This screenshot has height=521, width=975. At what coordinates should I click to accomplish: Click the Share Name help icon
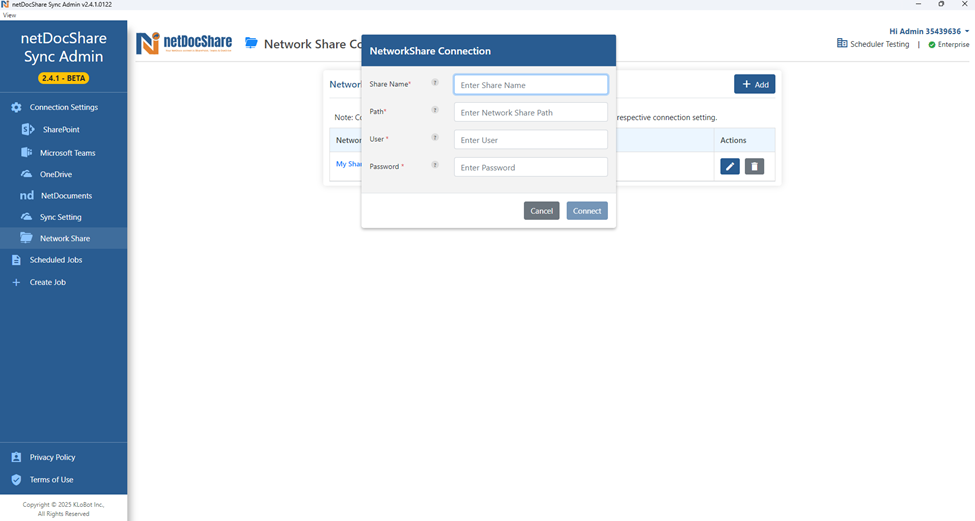[x=435, y=82]
